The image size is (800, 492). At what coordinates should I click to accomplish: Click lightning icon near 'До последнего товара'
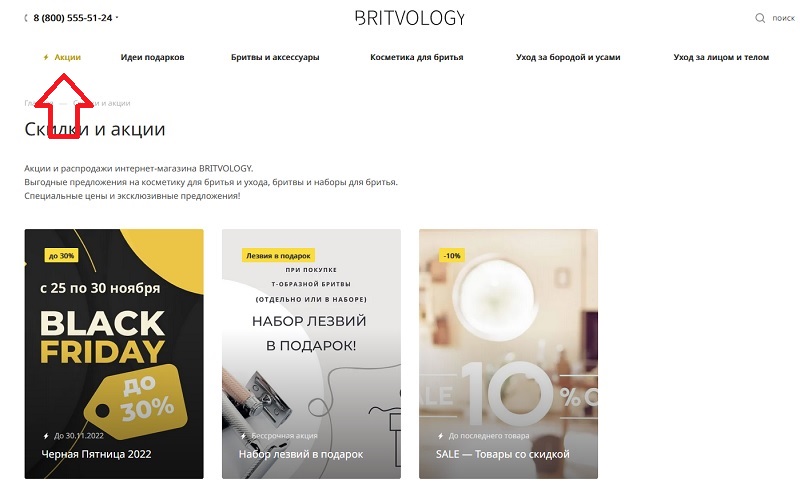440,436
